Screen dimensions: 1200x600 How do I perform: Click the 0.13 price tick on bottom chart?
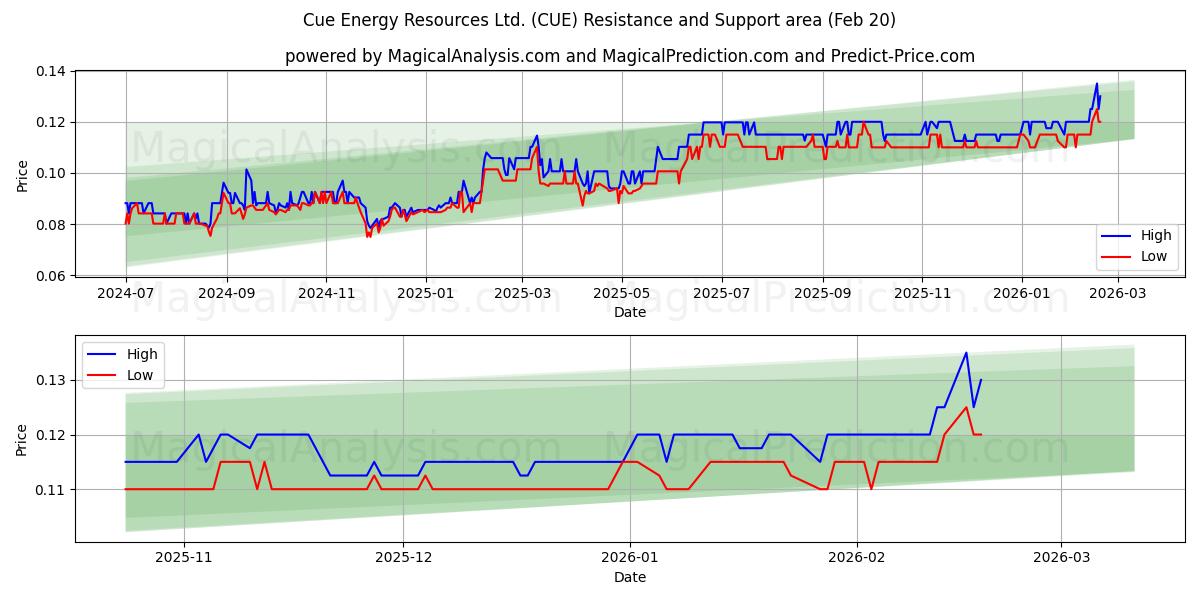pyautogui.click(x=51, y=381)
